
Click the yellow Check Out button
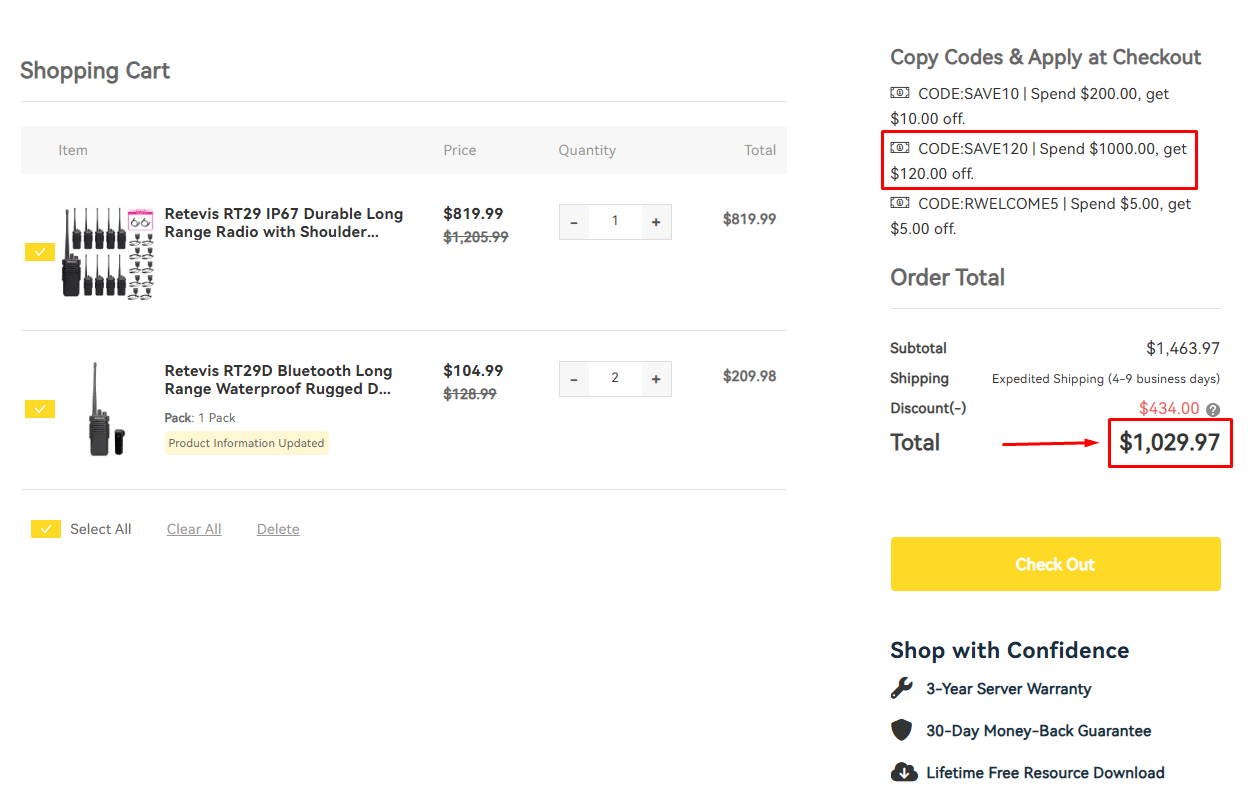pyautogui.click(x=1055, y=564)
